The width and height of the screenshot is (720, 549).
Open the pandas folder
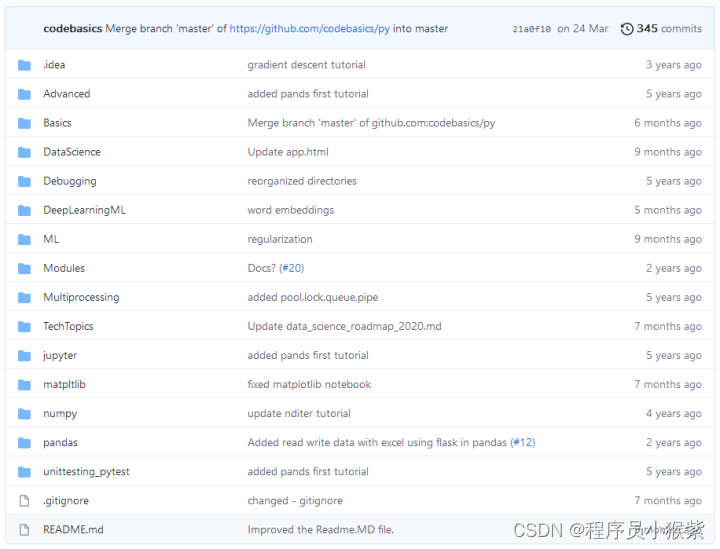[x=60, y=443]
